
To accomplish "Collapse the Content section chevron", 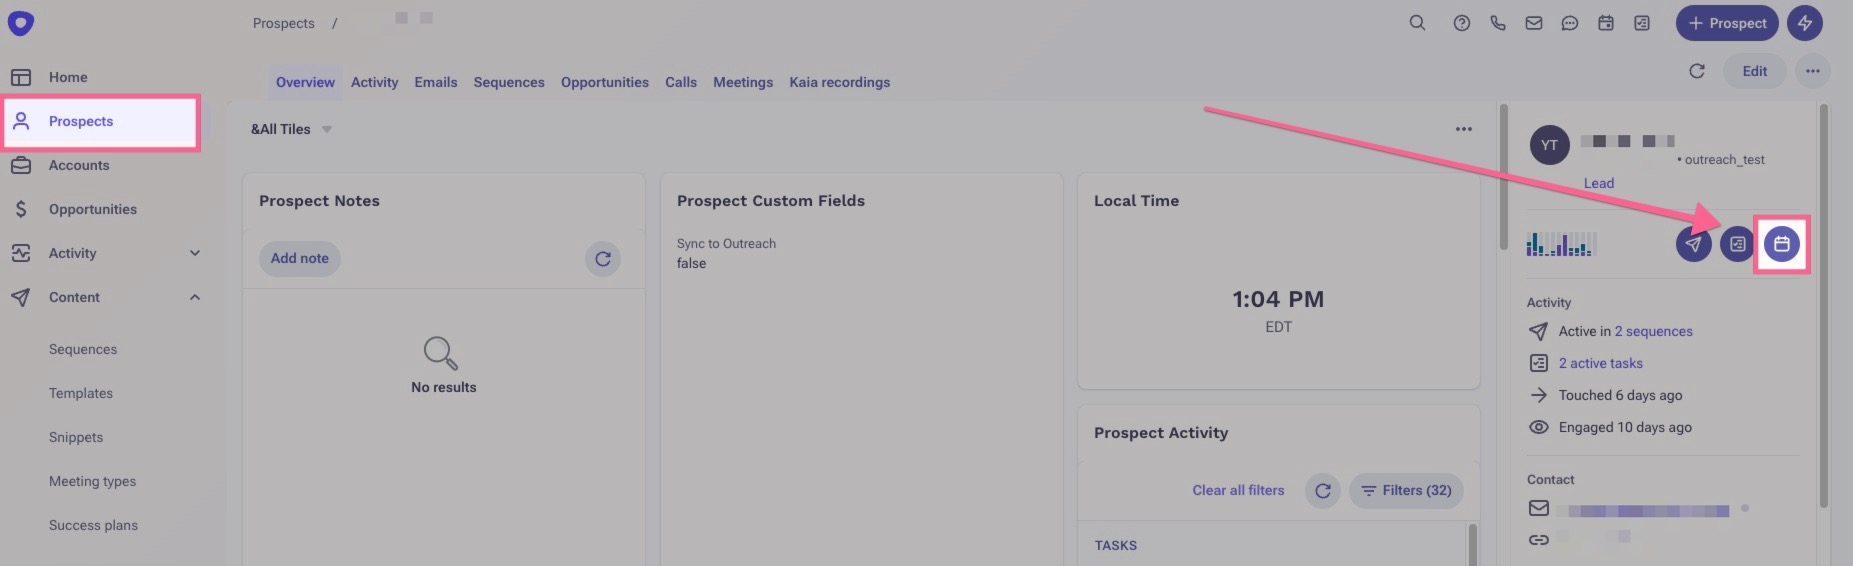I will coord(195,297).
